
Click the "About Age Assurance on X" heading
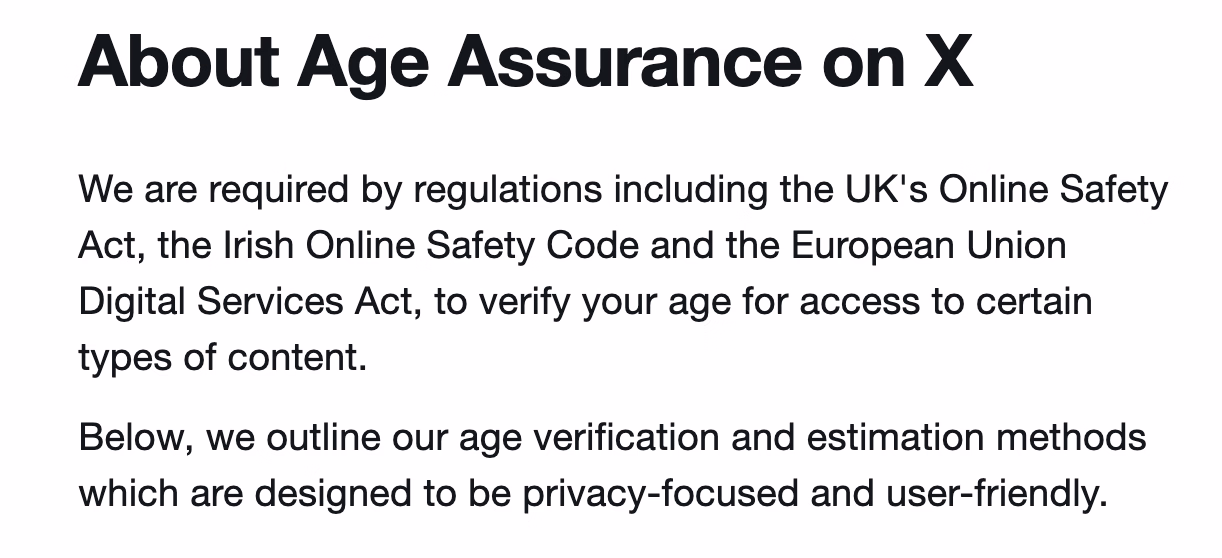click(525, 59)
